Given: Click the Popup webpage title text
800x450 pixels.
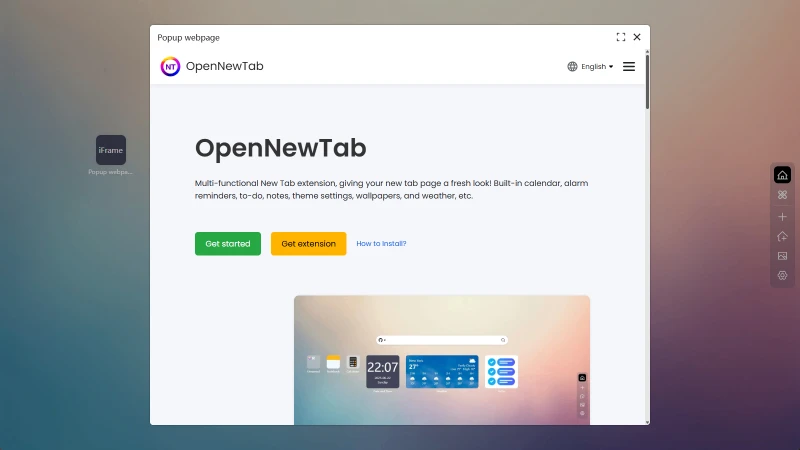Looking at the screenshot, I should tap(188, 38).
